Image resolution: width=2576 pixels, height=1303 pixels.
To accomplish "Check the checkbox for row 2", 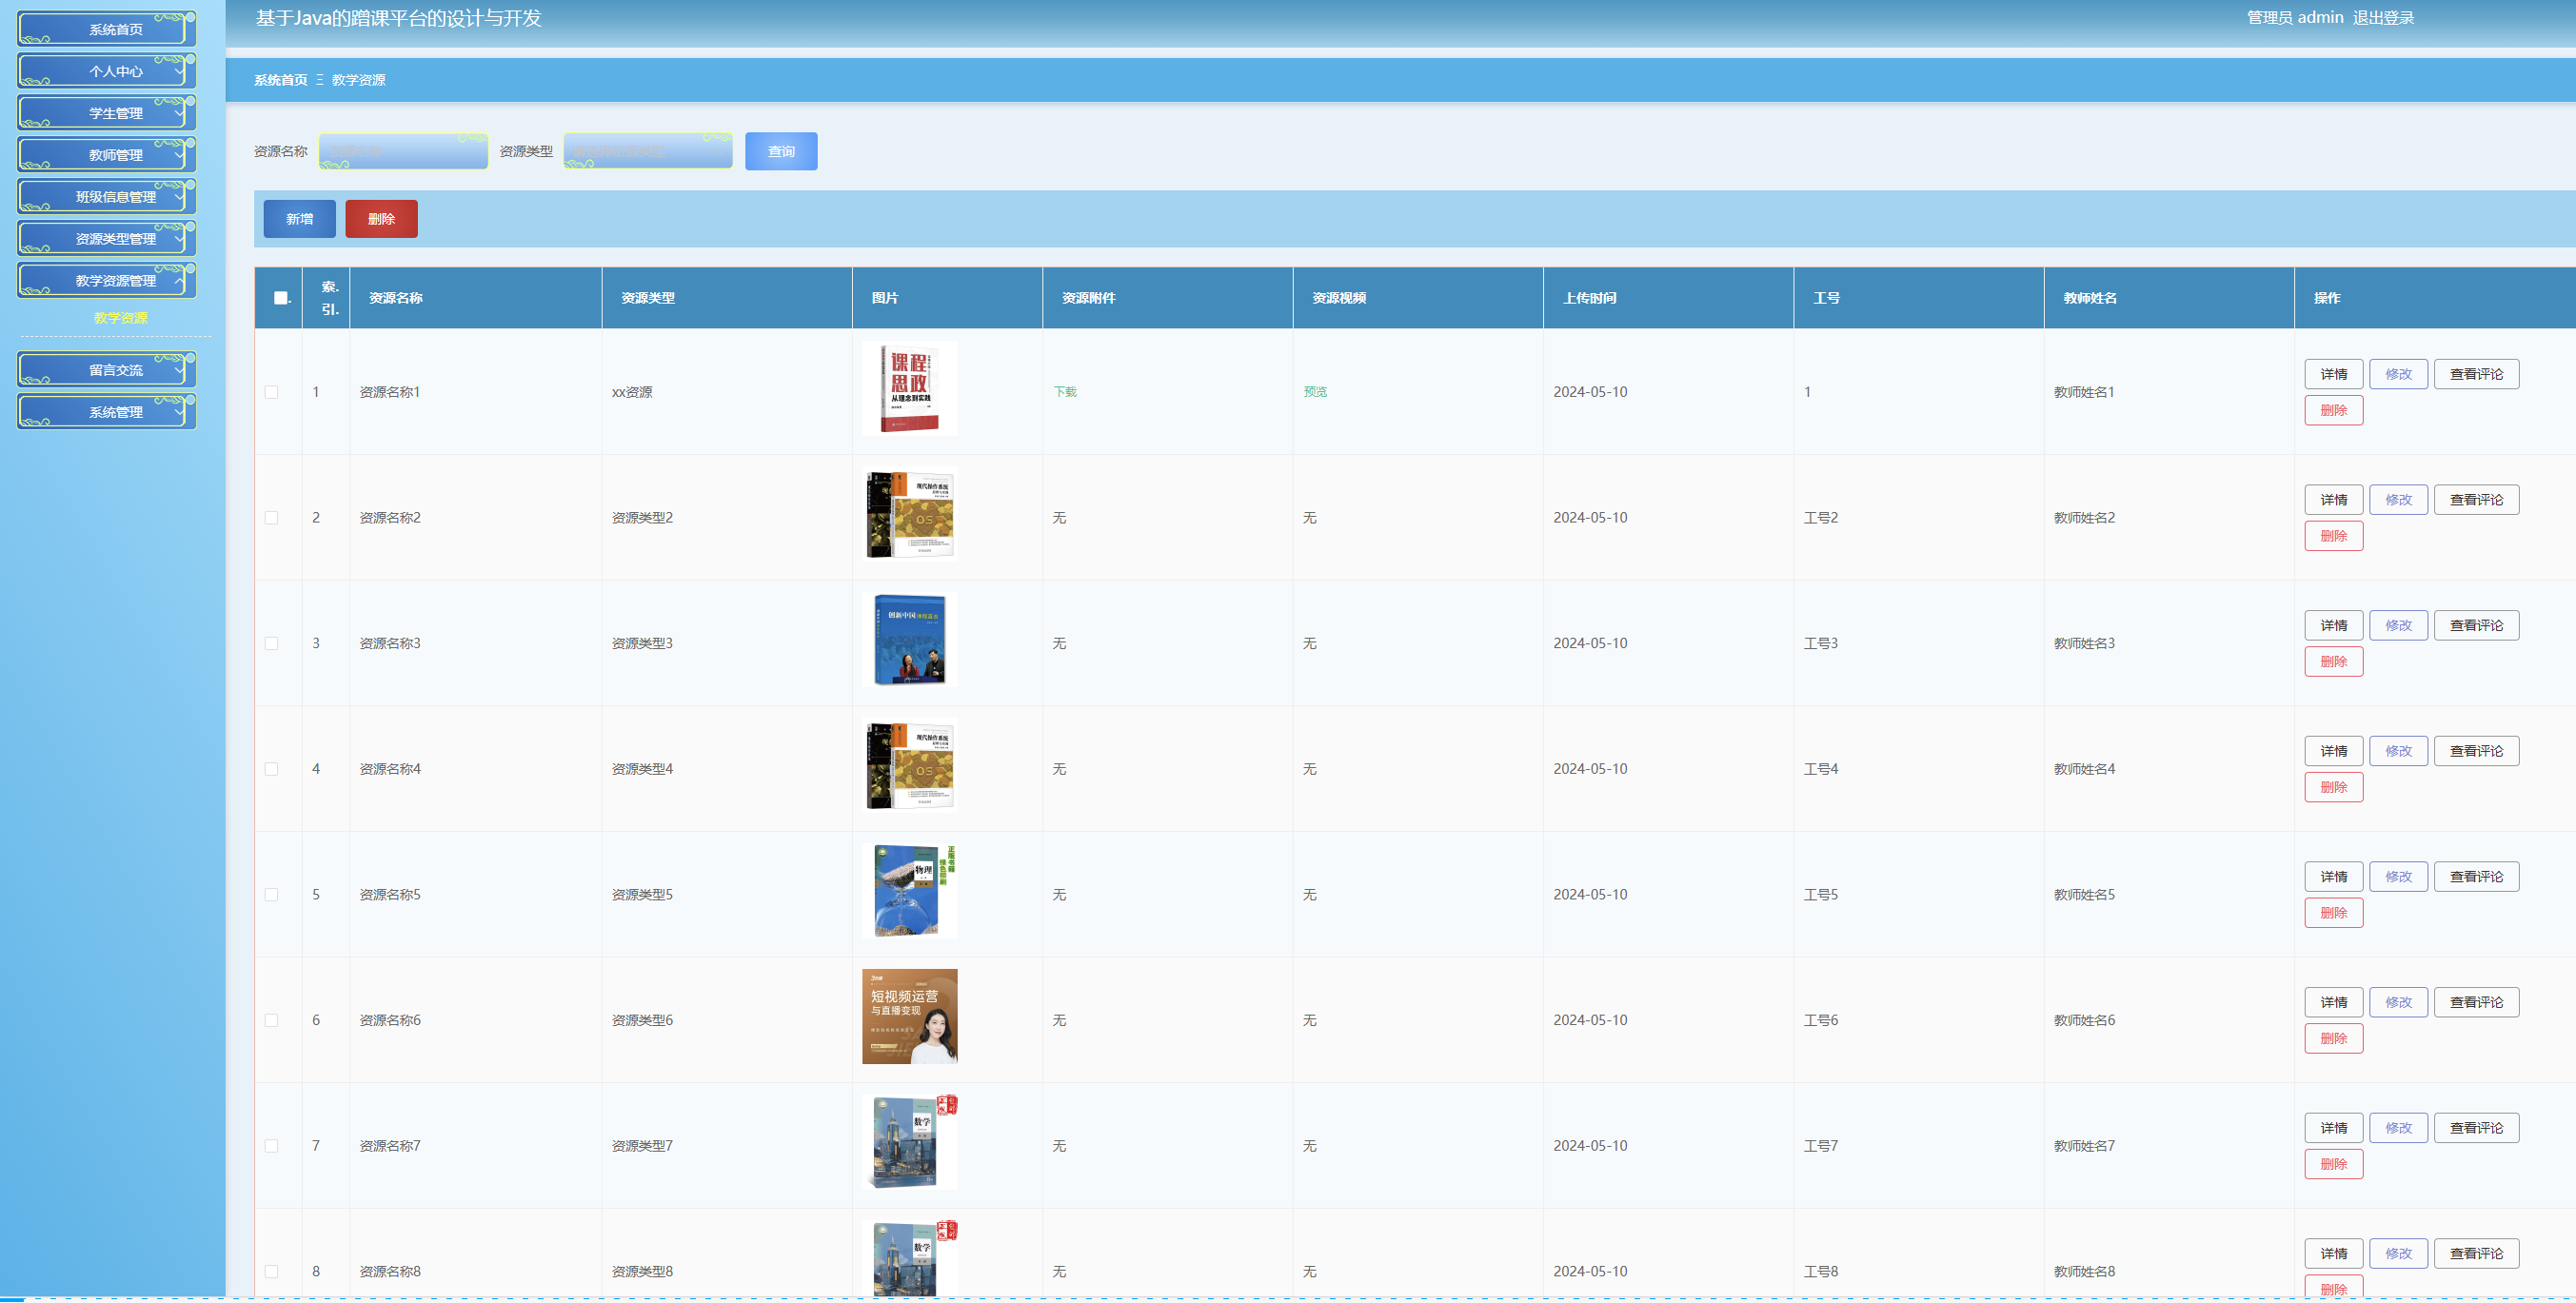I will point(271,518).
